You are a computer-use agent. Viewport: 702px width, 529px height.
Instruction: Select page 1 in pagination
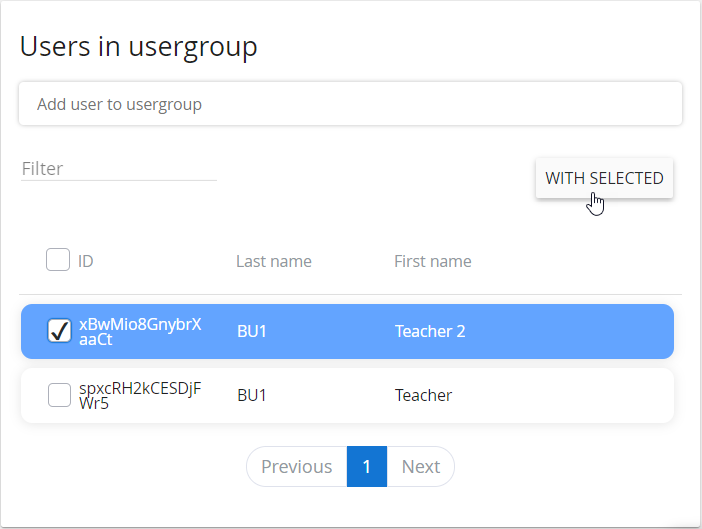(367, 466)
